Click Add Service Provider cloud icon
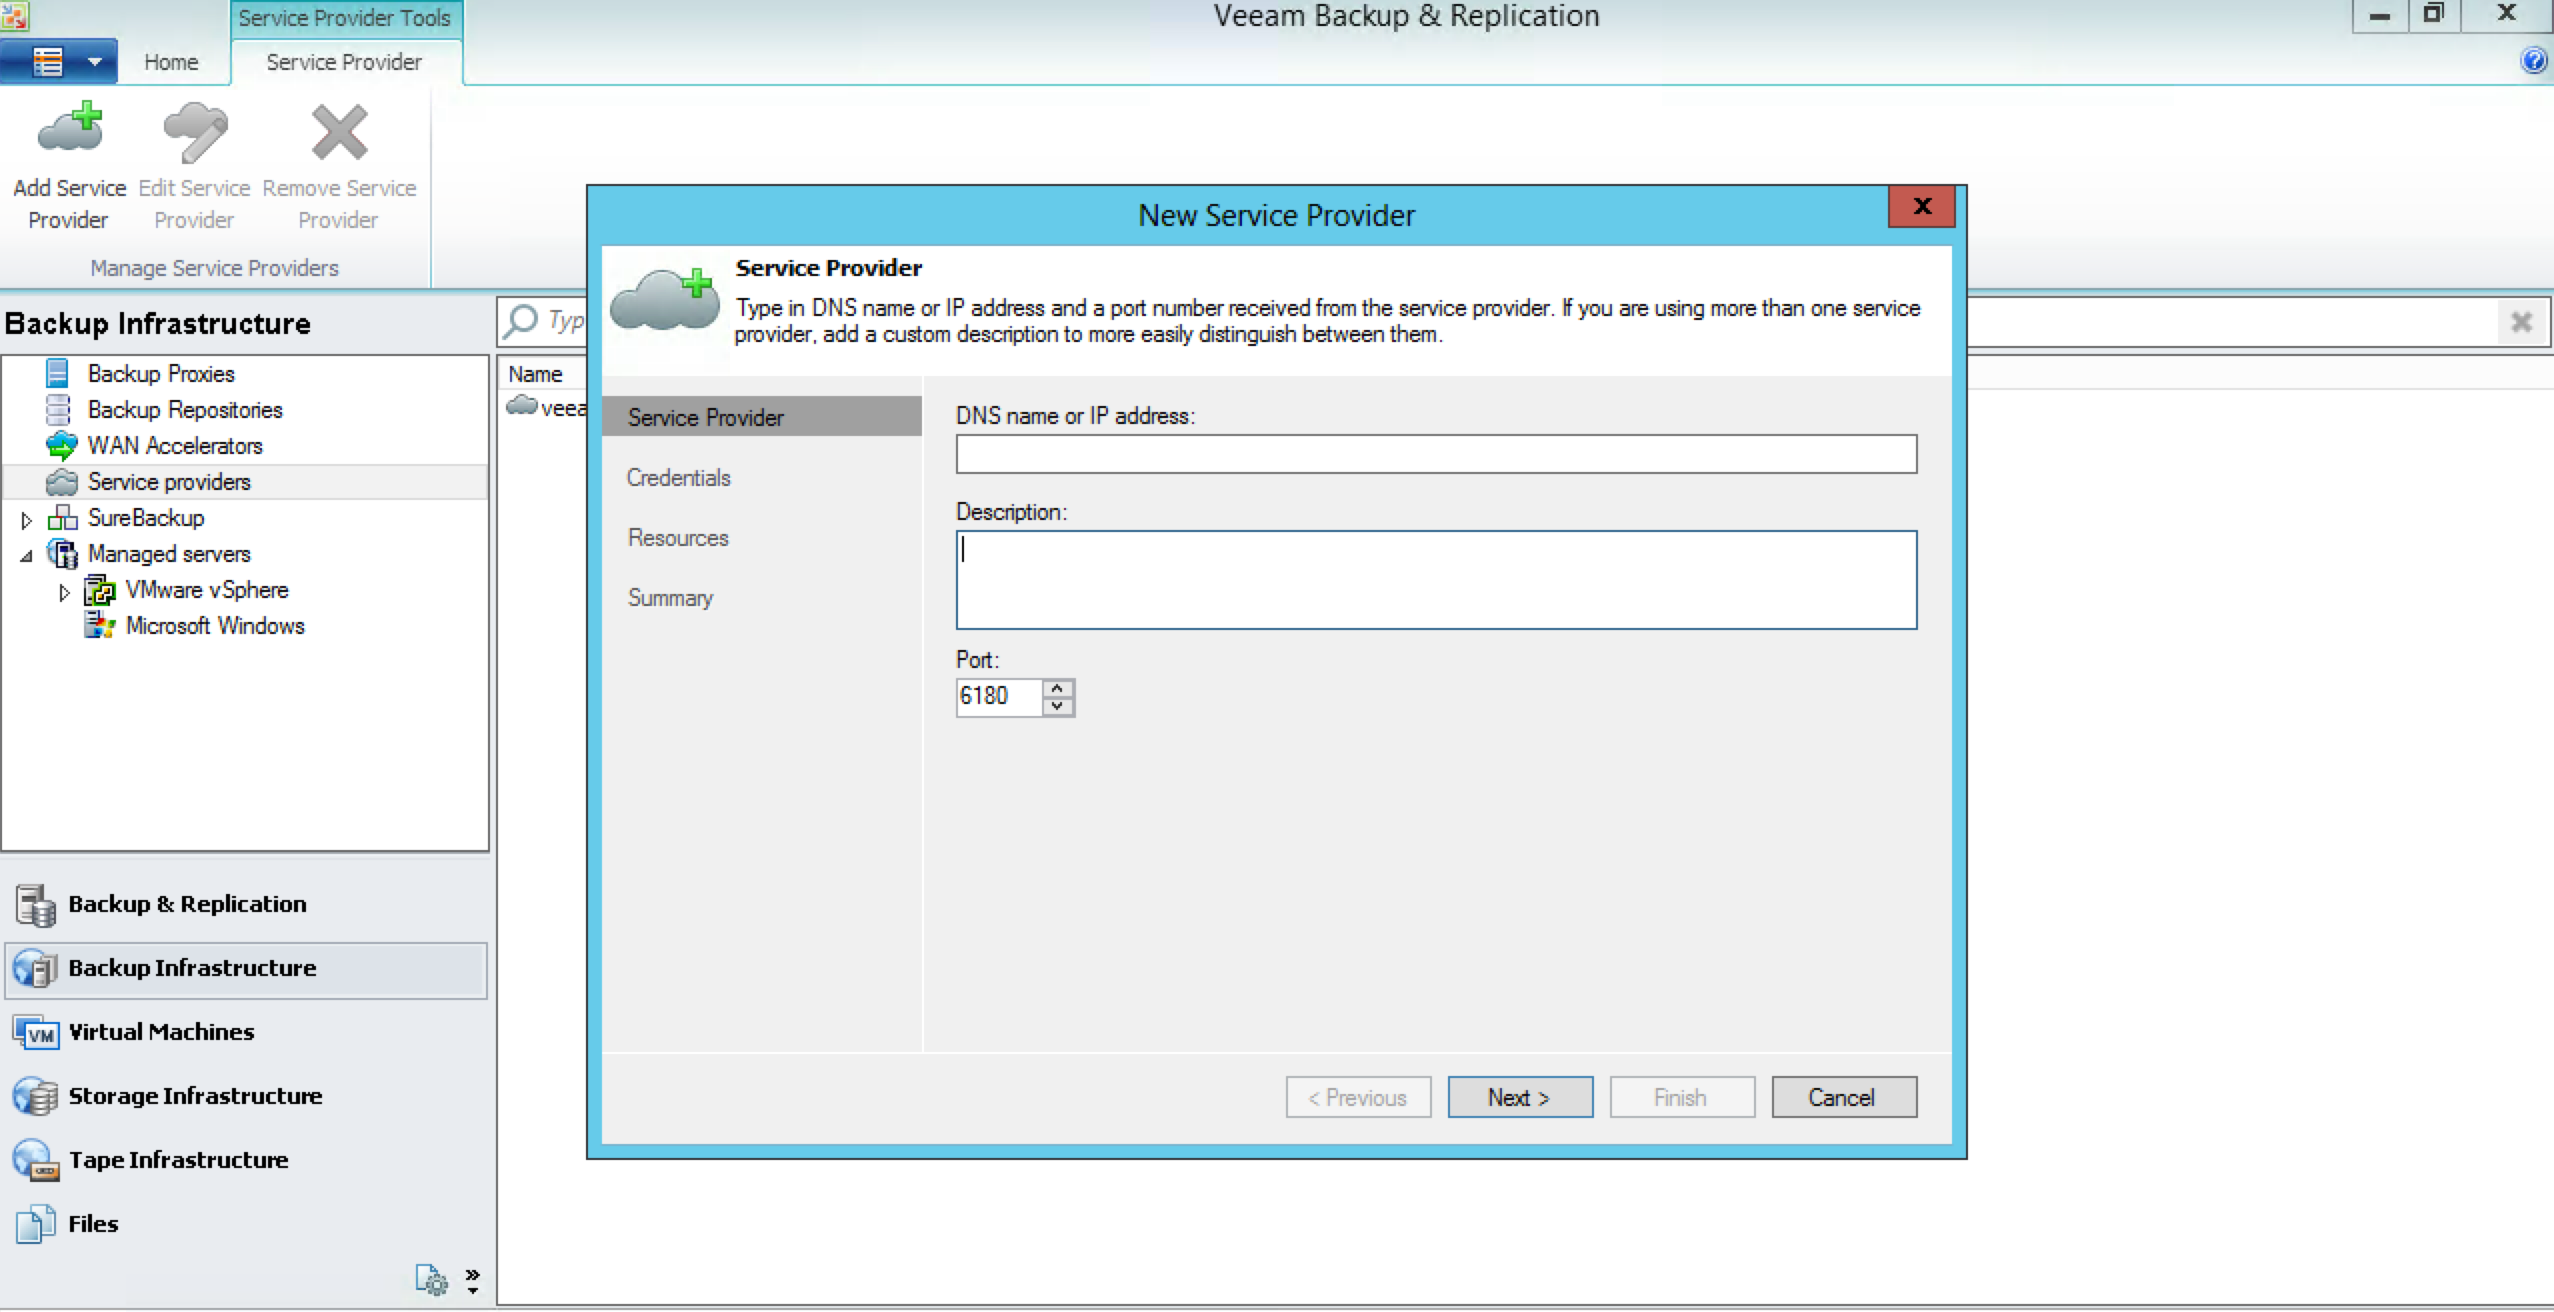2554x1312 pixels. 70,128
